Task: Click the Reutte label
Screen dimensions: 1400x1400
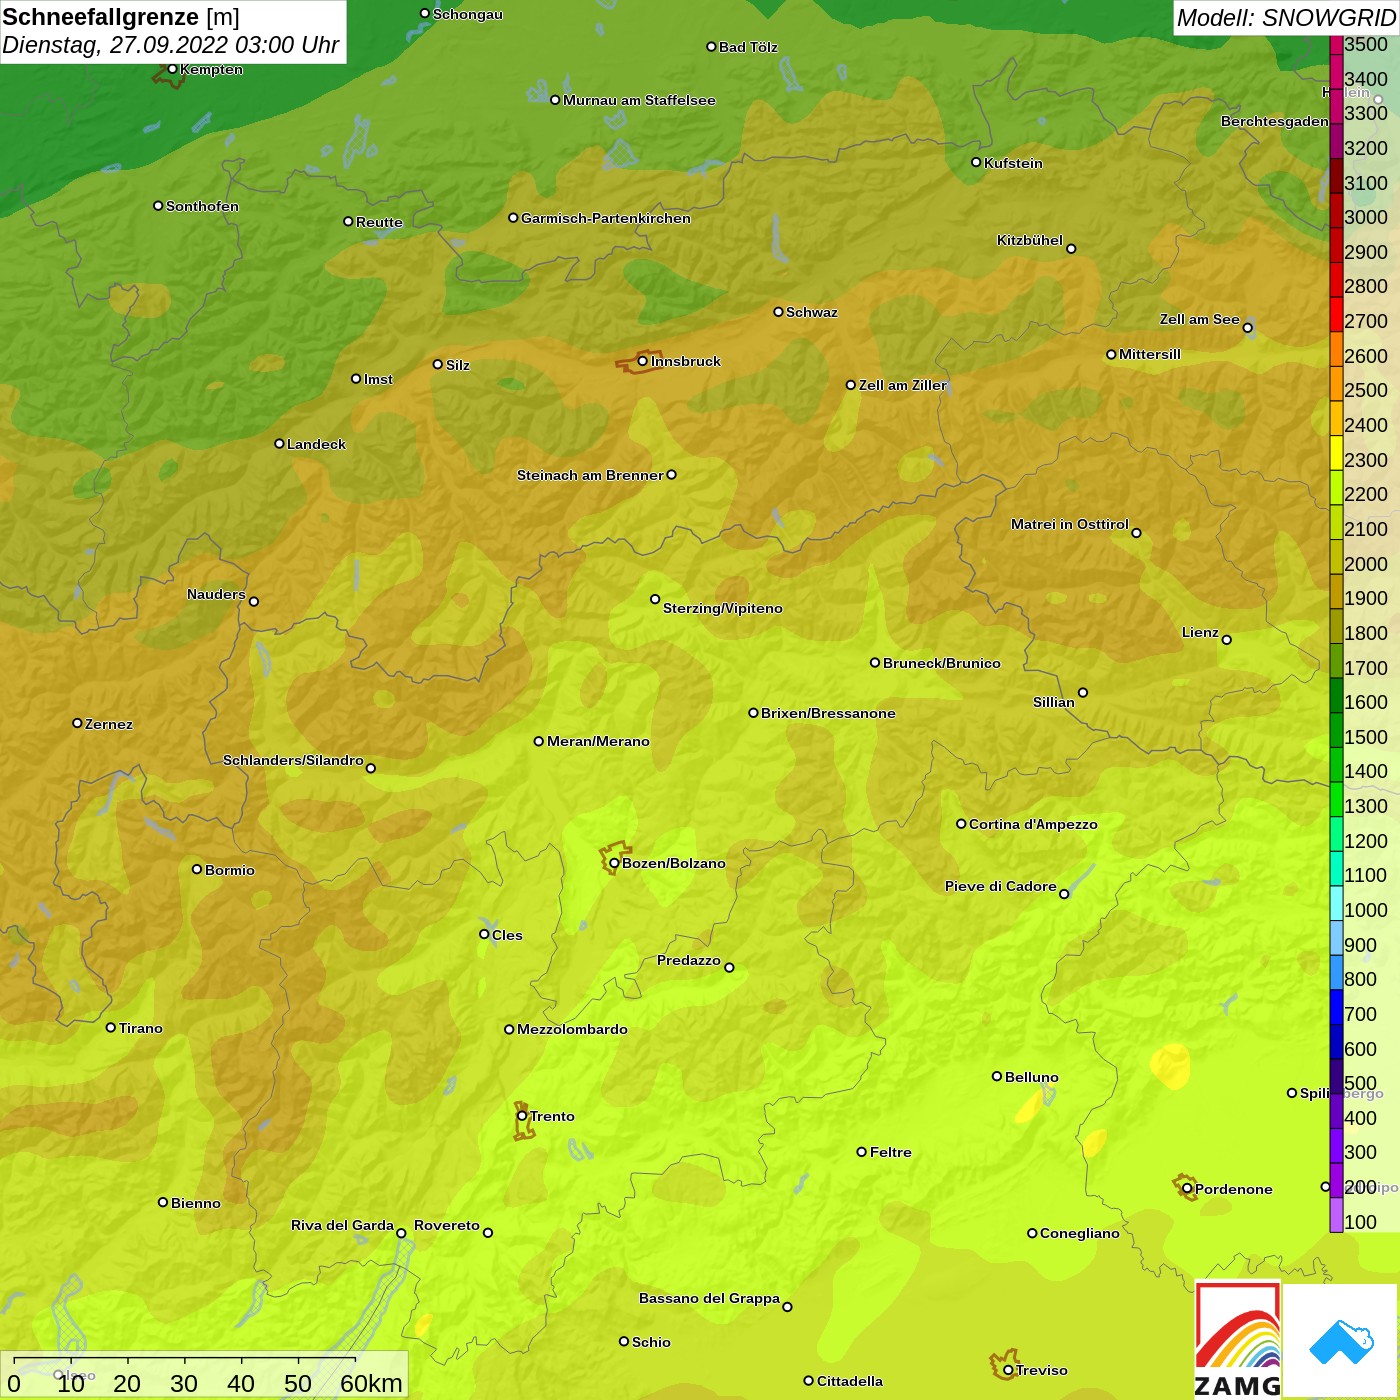Action: [379, 222]
